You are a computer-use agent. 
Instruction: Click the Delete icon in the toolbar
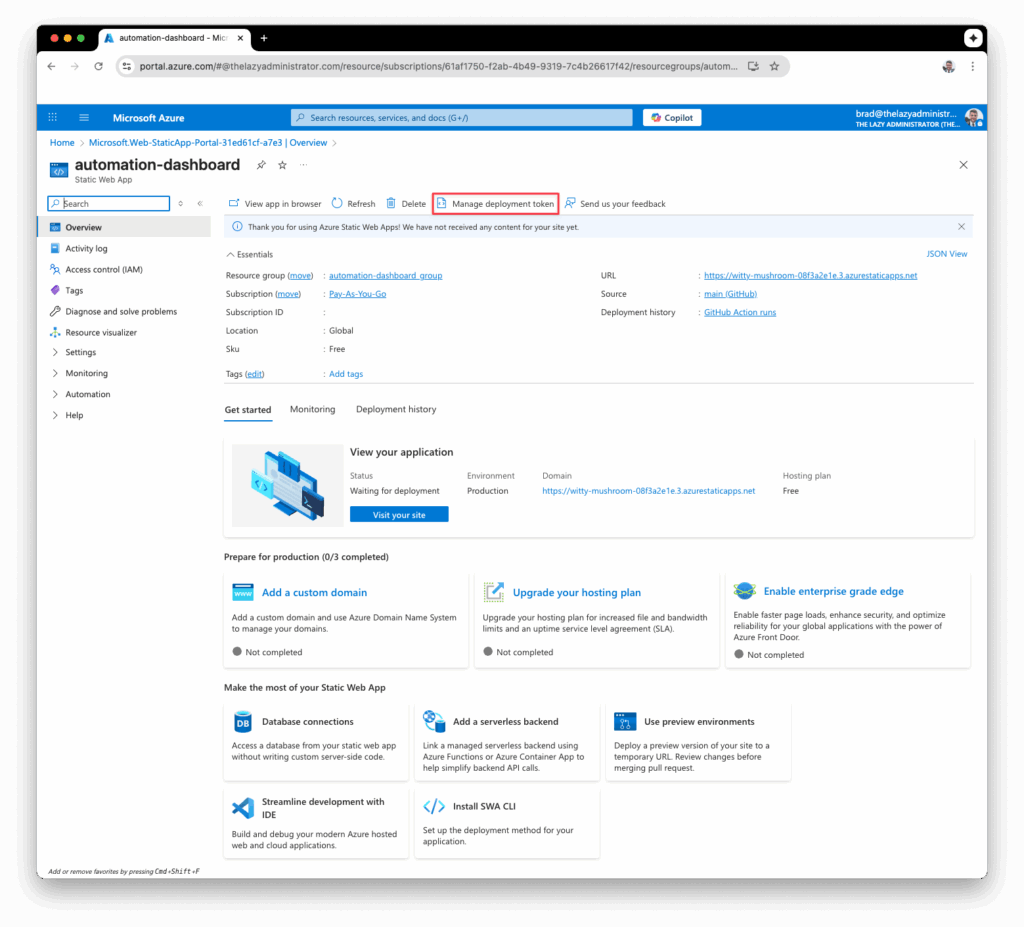point(394,203)
